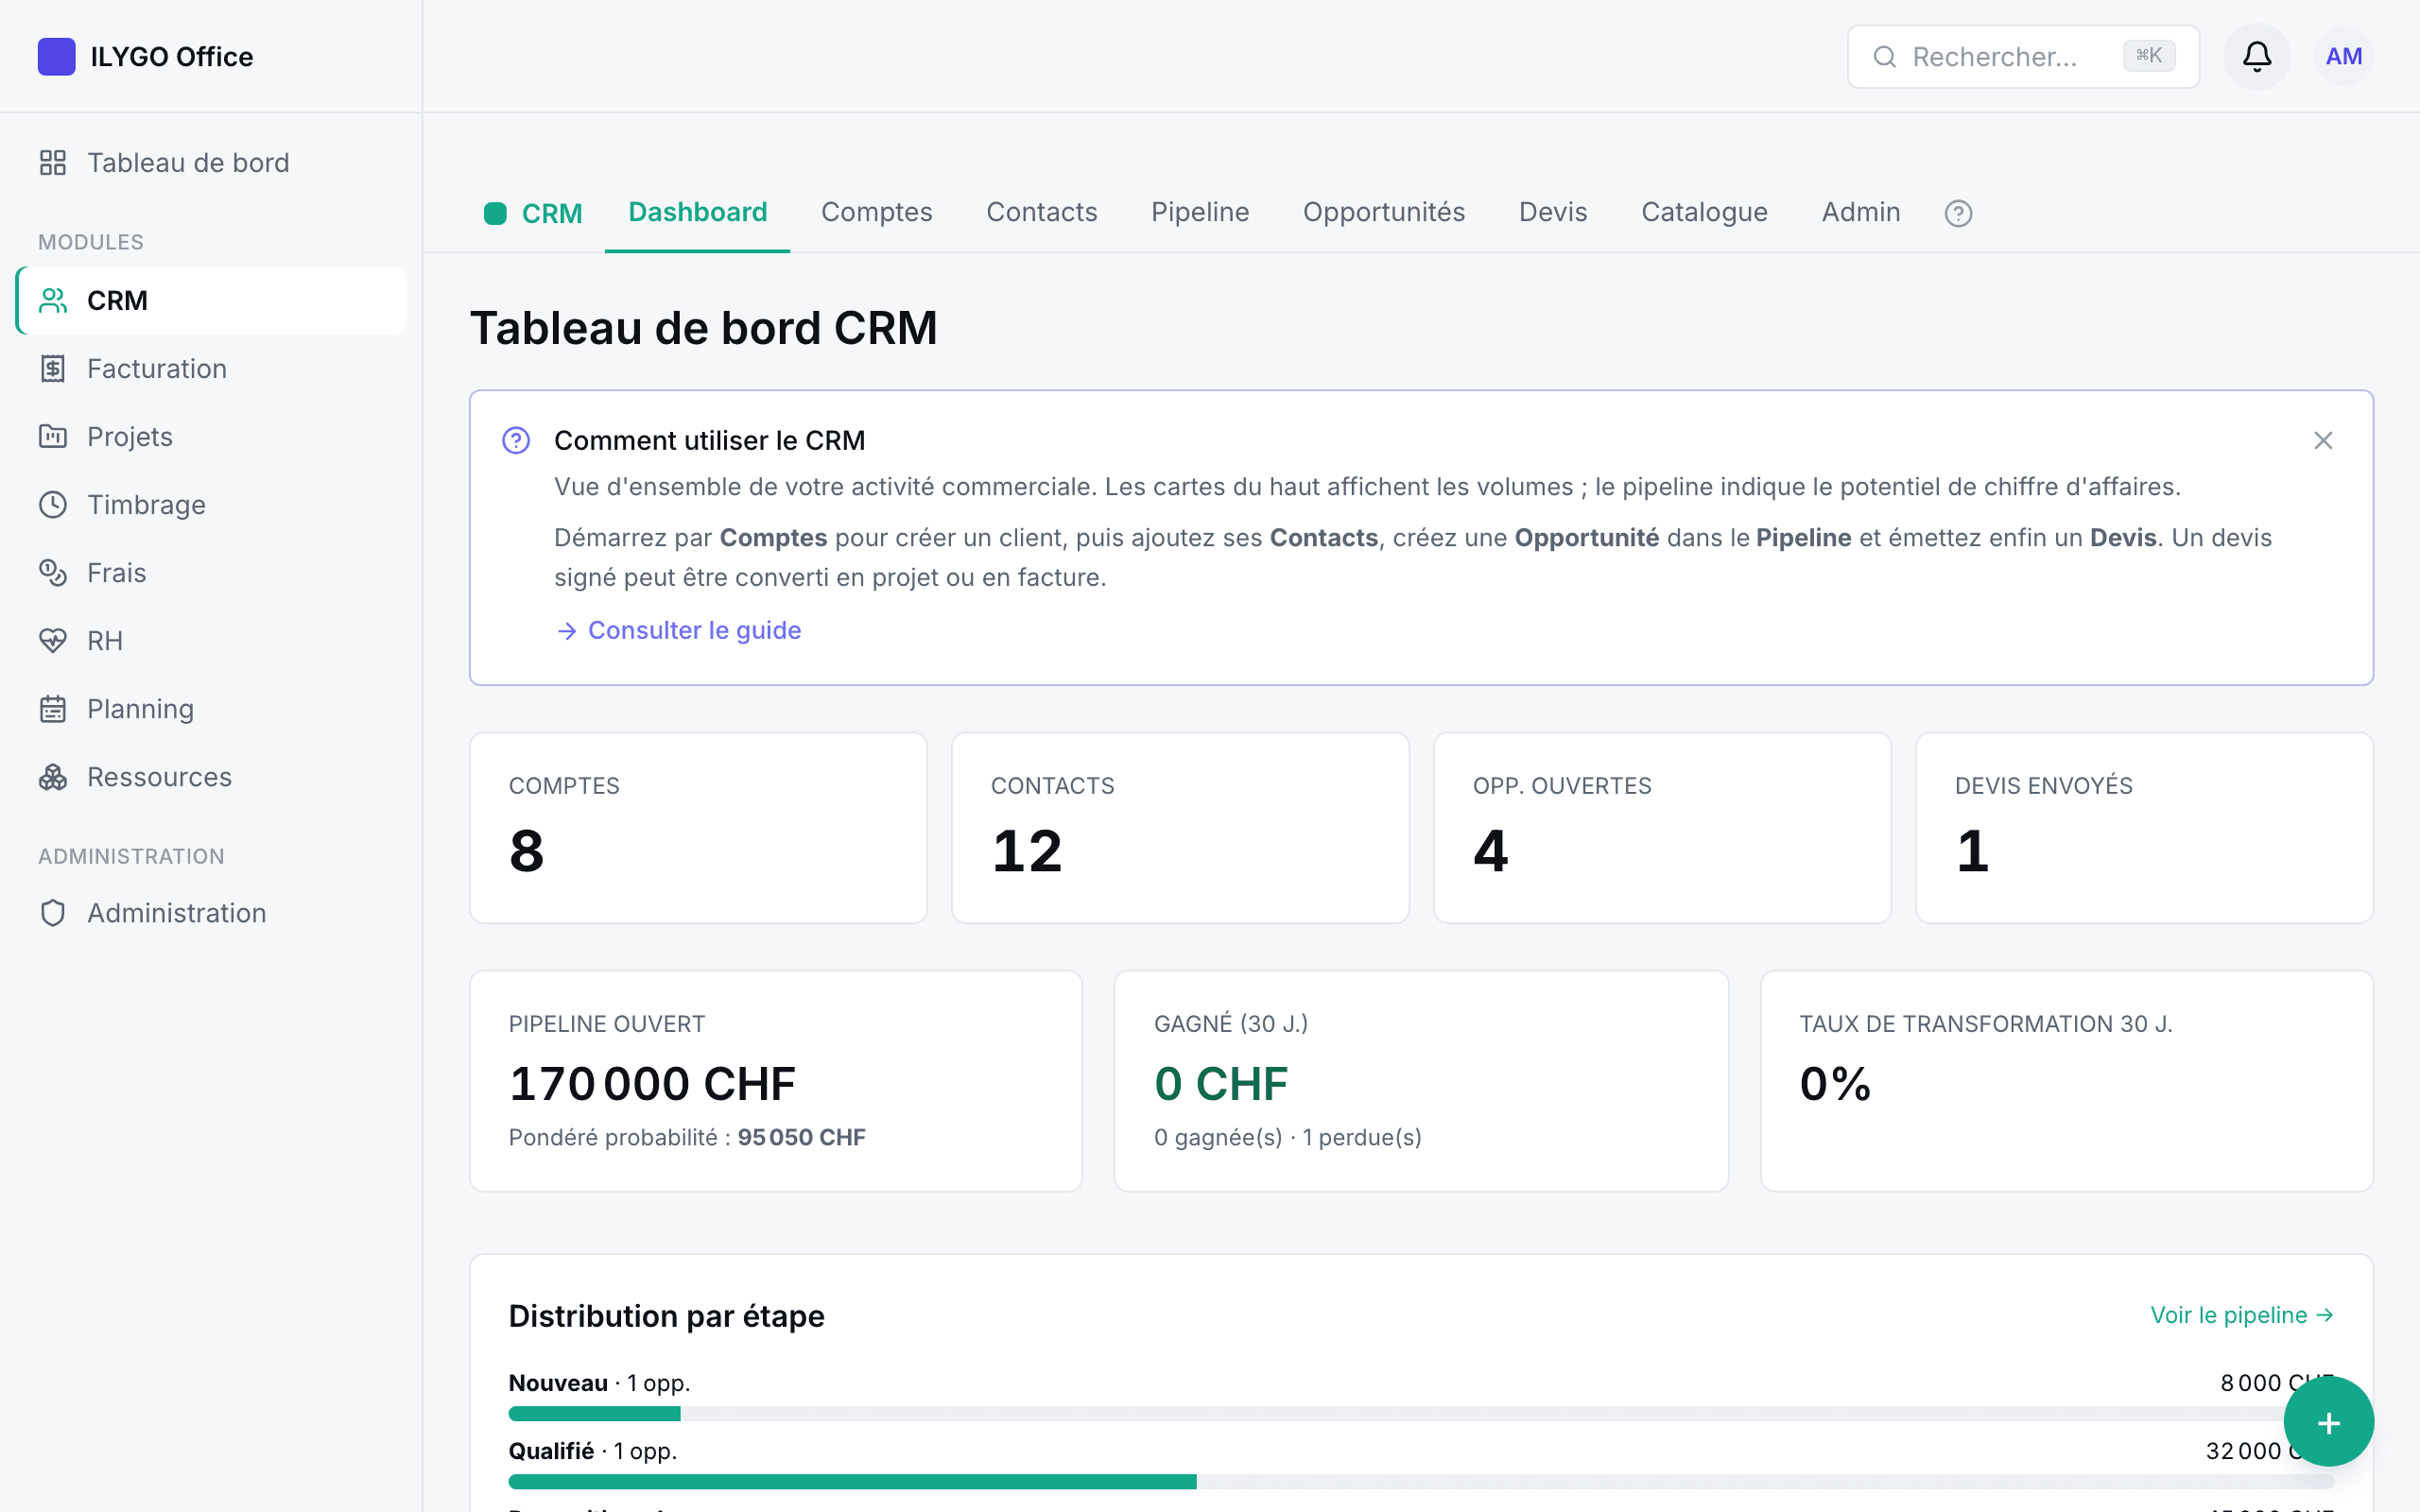
Task: Switch to the Dashboard tab
Action: [697, 212]
